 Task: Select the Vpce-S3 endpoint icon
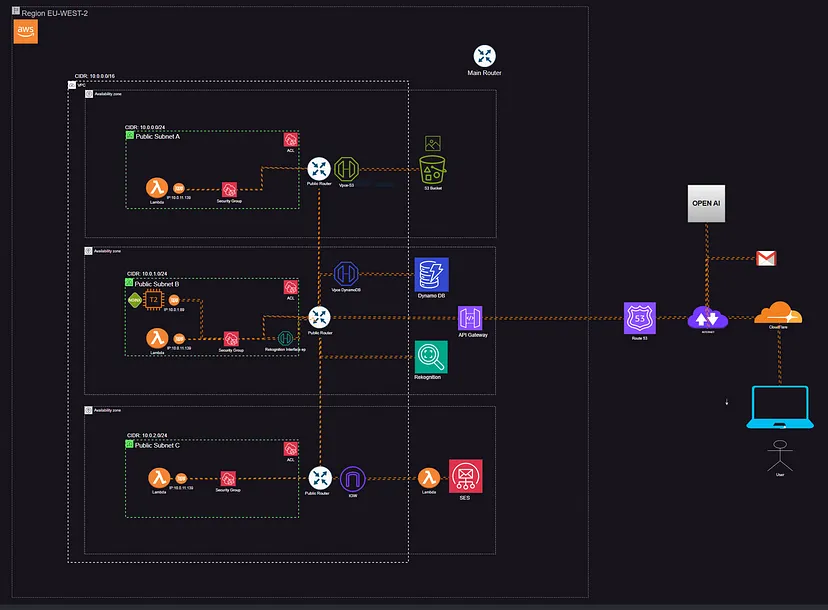346,169
